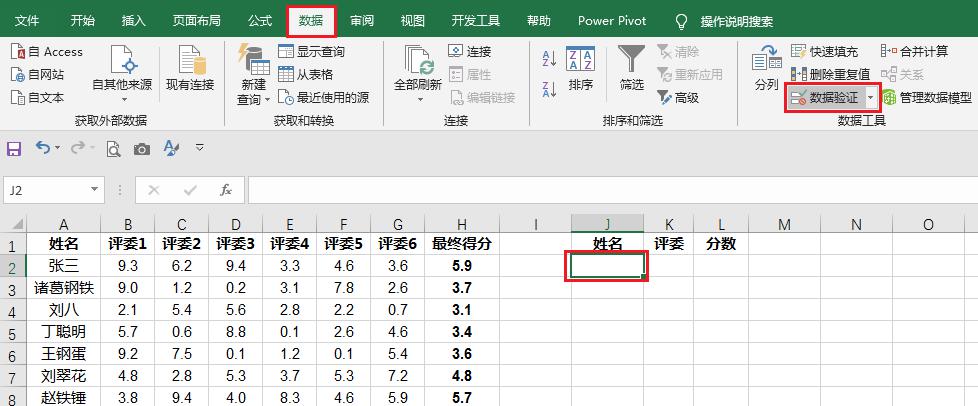Open print preview in quick toolbar
The width and height of the screenshot is (978, 406).
coord(113,148)
